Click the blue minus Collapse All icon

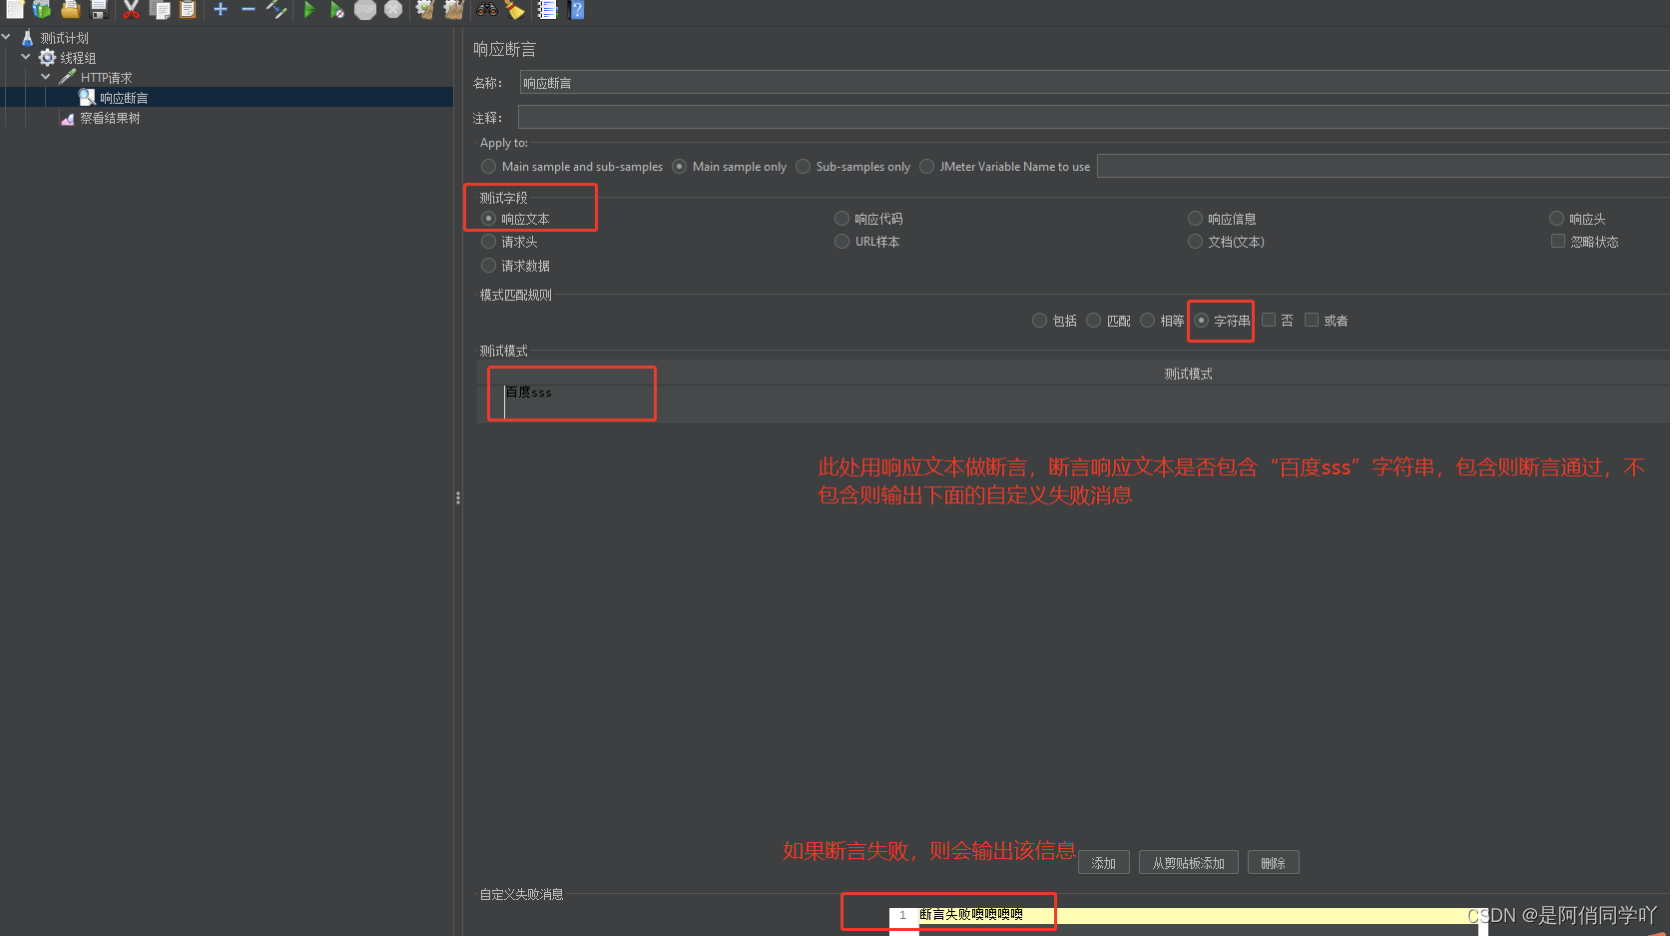(x=248, y=9)
